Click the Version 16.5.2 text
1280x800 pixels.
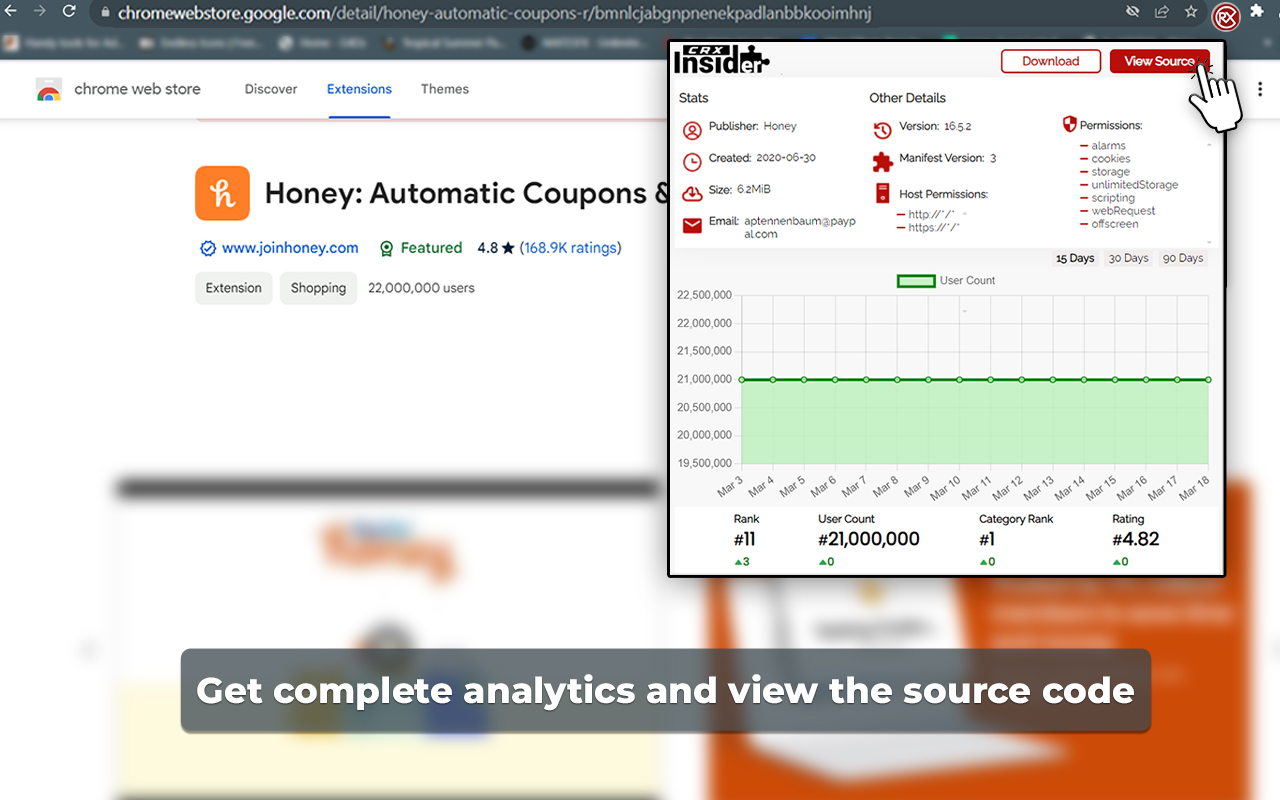coord(935,127)
